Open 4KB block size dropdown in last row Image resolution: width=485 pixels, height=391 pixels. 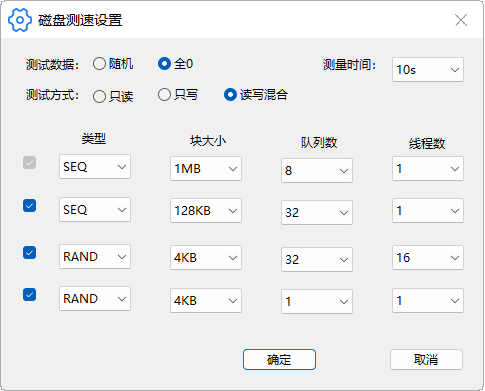click(x=206, y=301)
